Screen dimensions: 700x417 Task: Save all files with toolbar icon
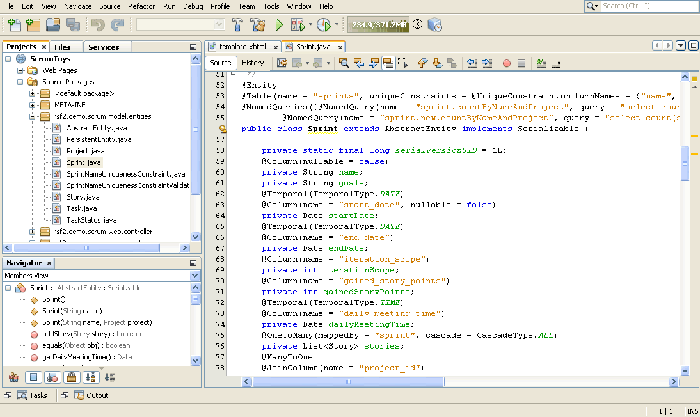point(73,25)
